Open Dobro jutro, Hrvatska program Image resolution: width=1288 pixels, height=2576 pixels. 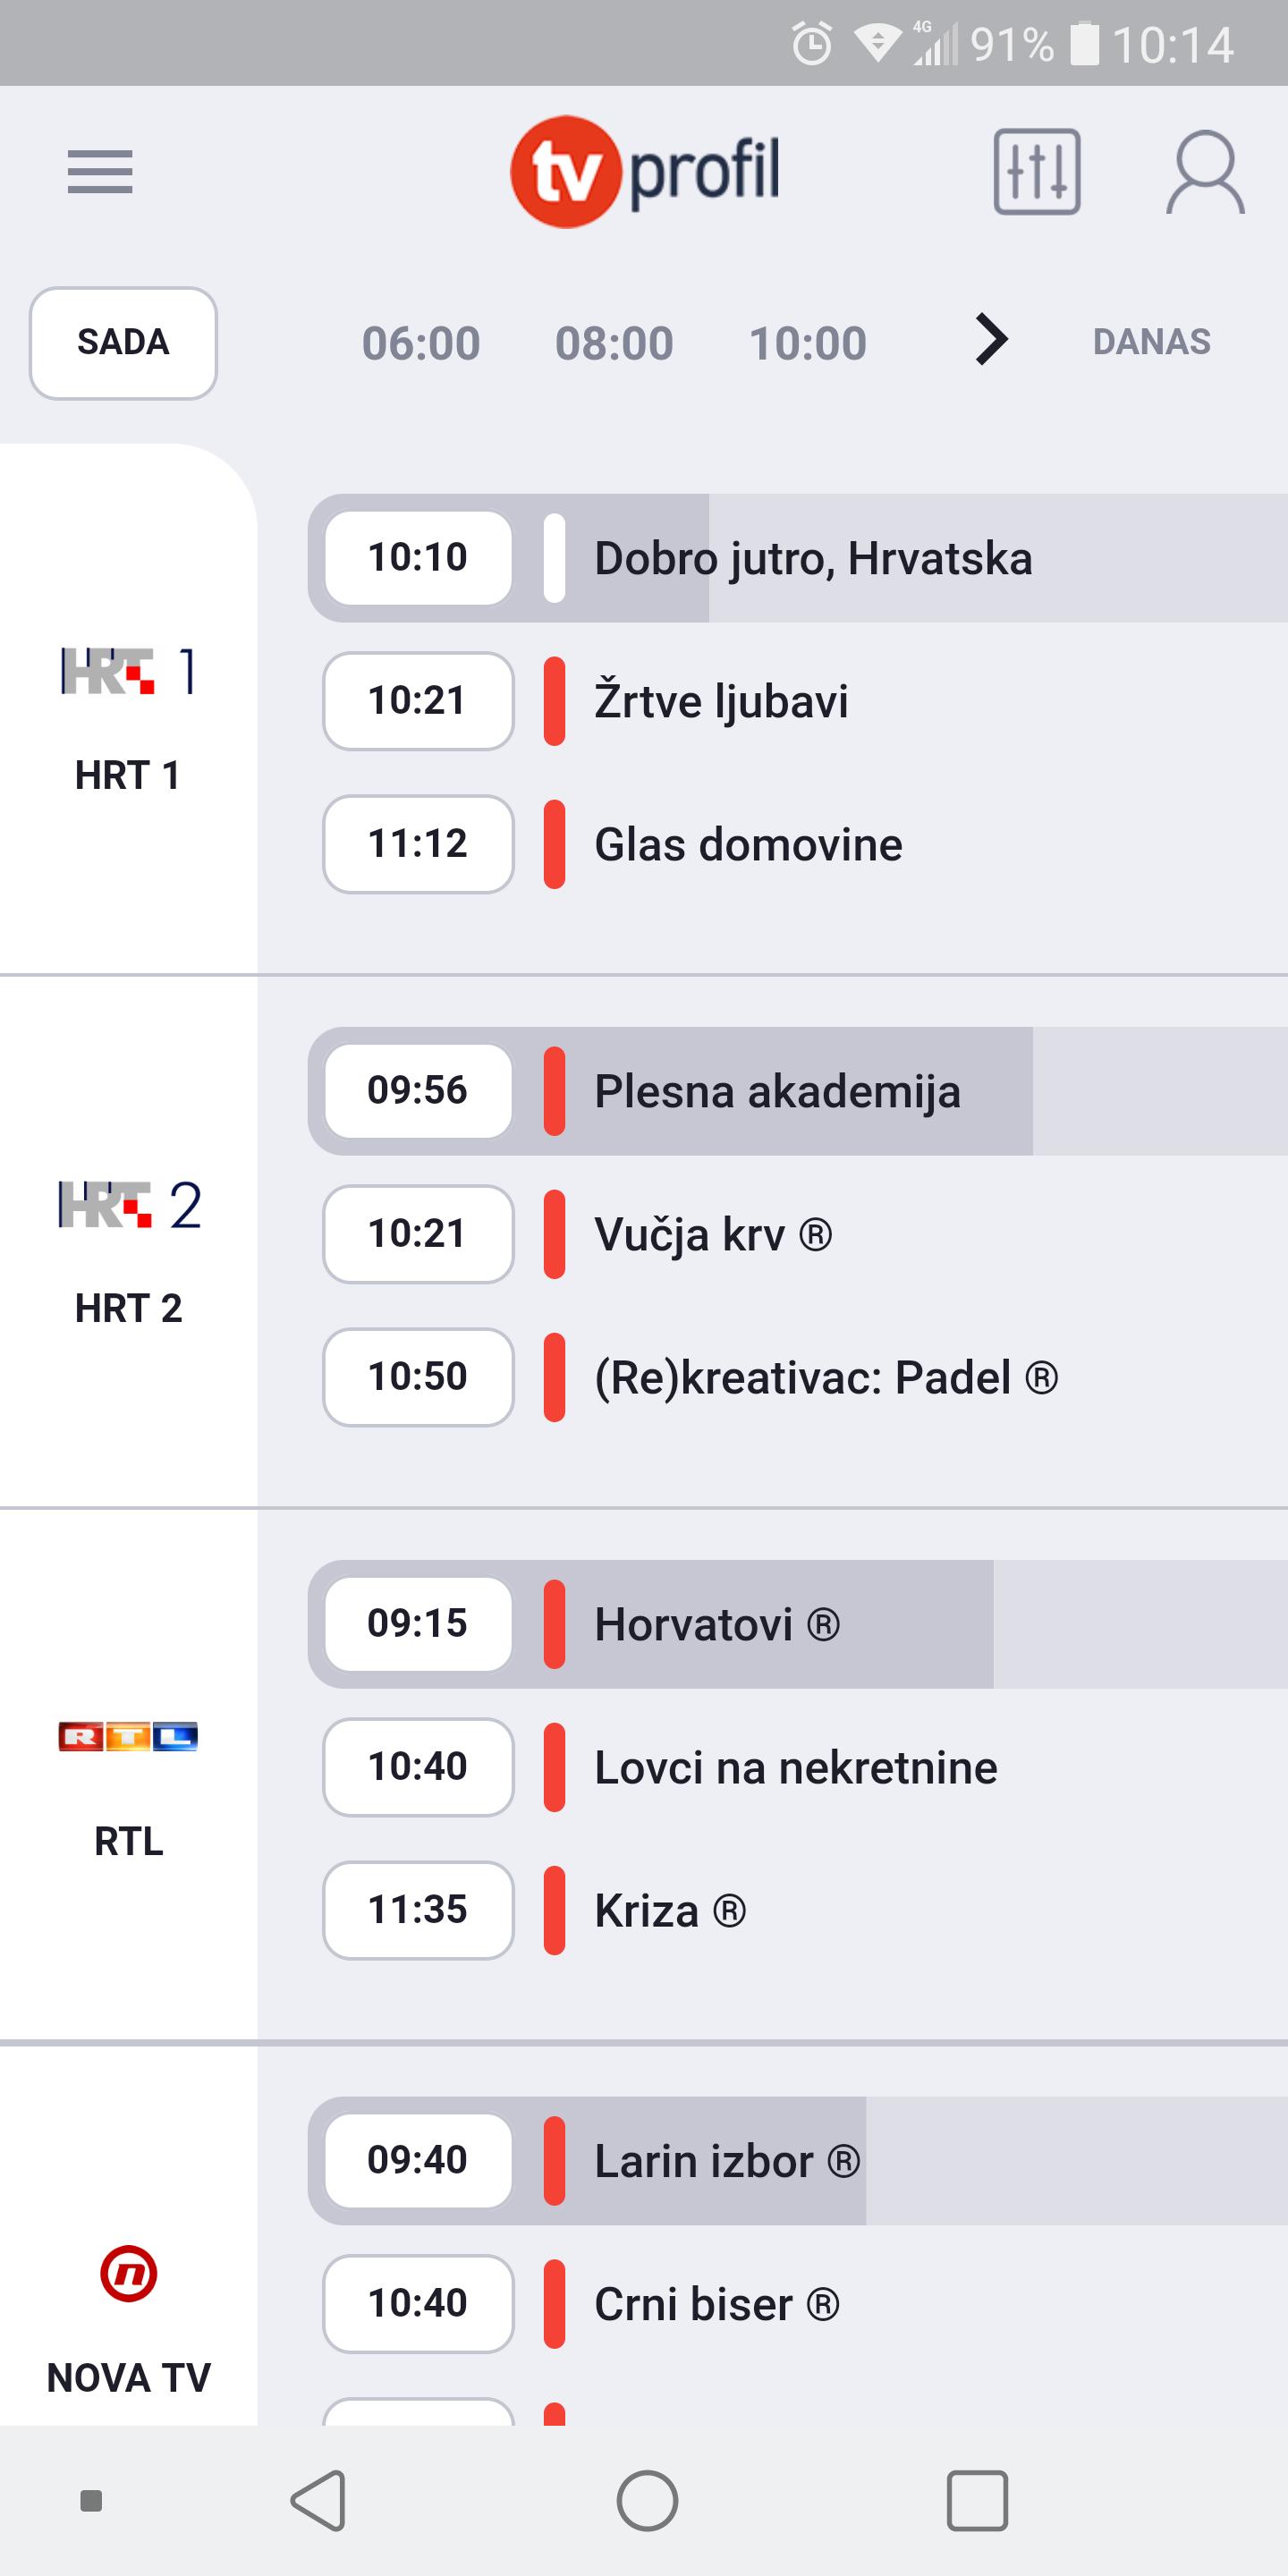pyautogui.click(x=812, y=558)
